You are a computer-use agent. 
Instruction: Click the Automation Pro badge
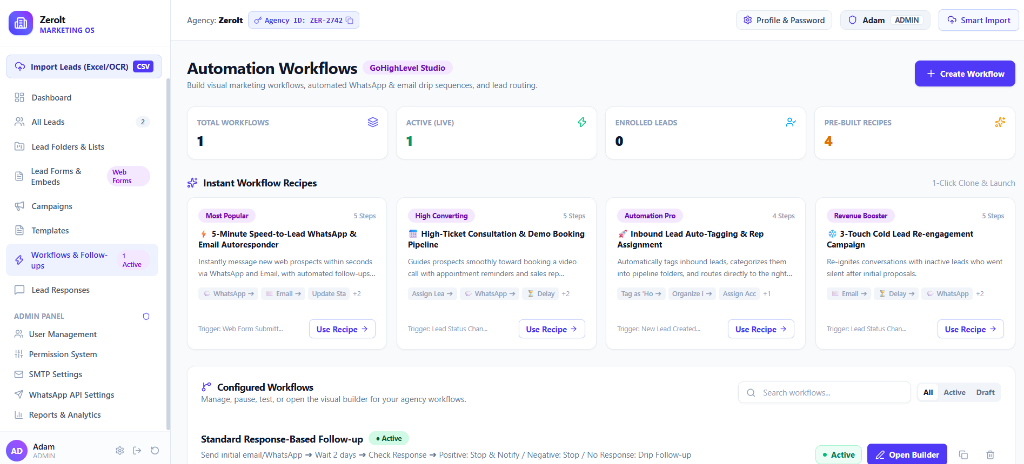coord(650,216)
